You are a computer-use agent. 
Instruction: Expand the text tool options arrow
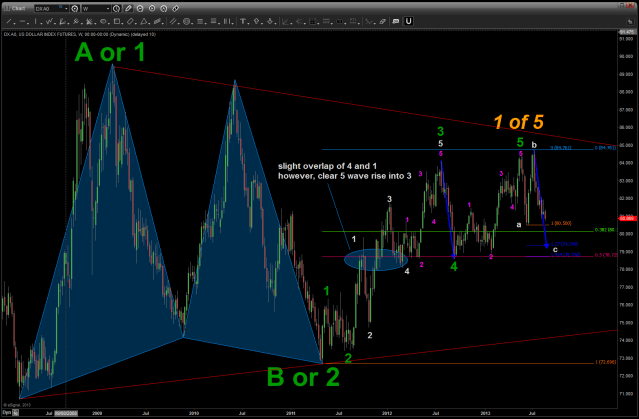pos(248,23)
